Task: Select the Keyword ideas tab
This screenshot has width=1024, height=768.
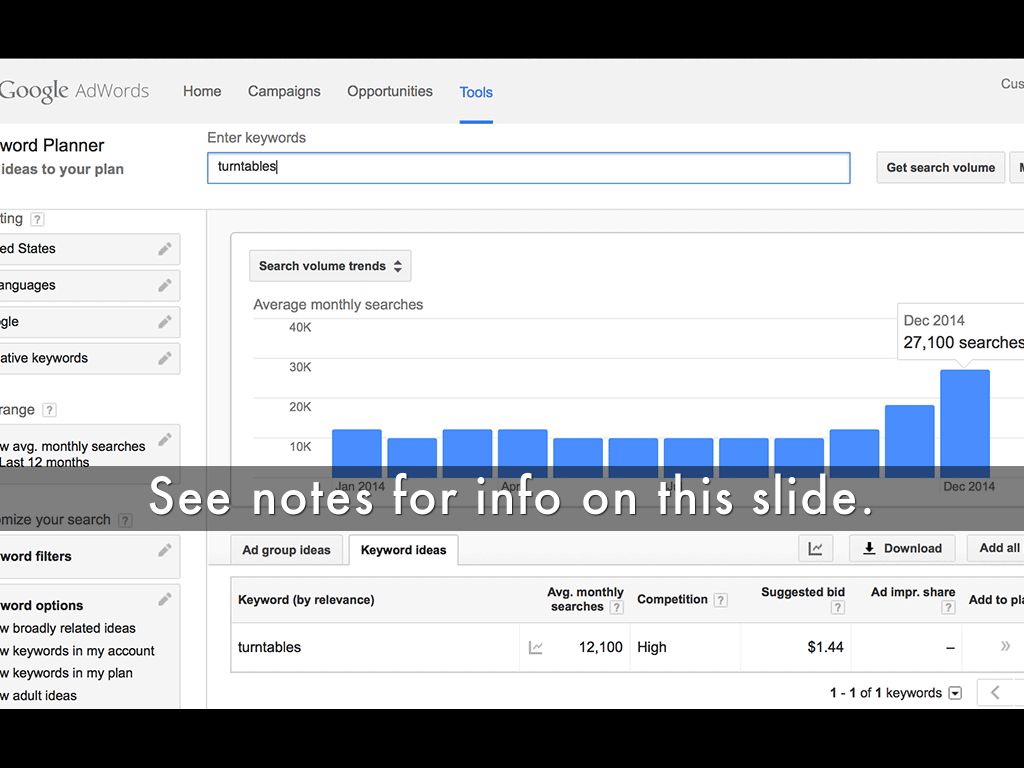Action: click(x=403, y=550)
